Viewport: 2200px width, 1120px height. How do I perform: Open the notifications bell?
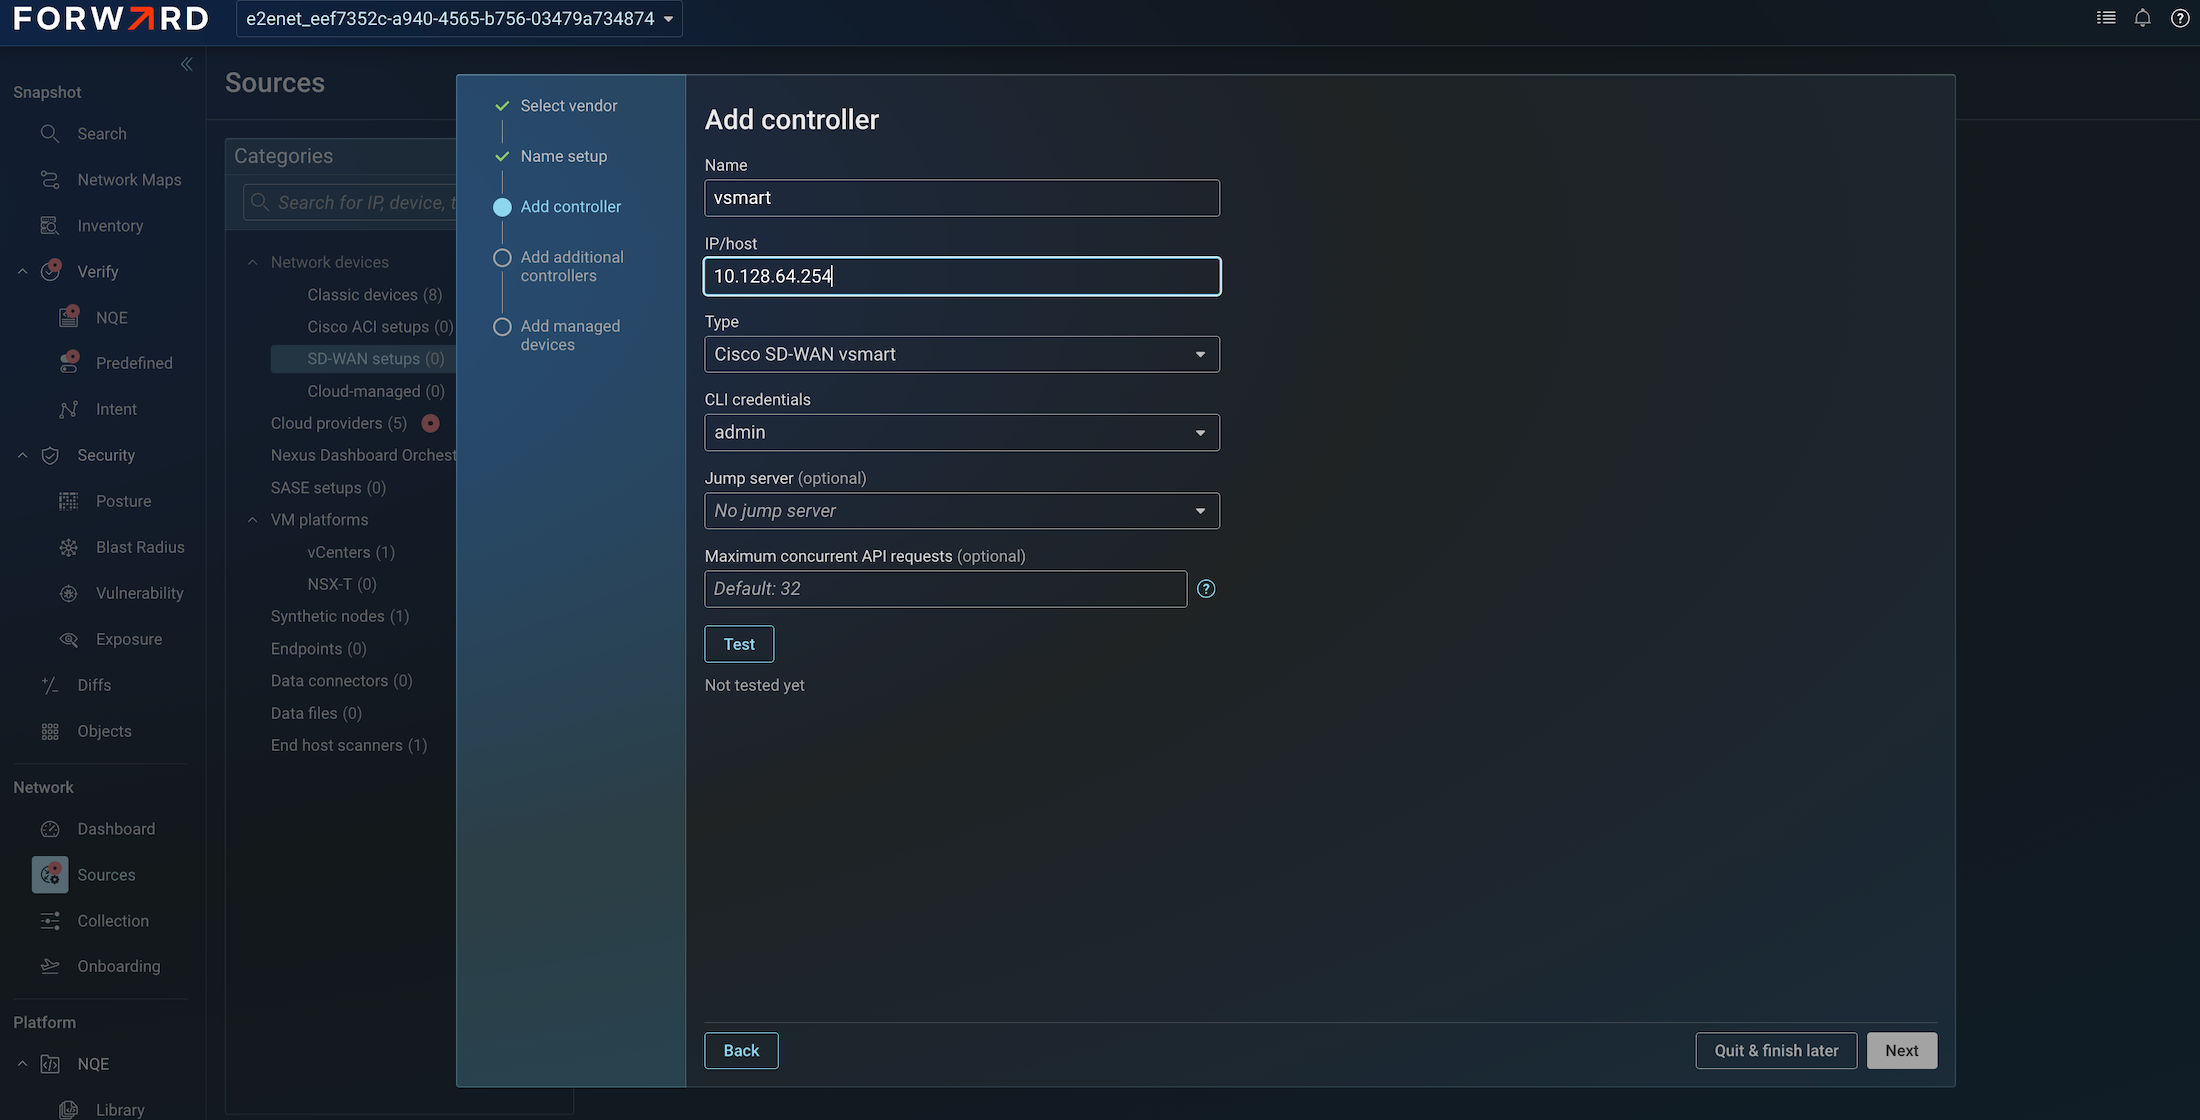tap(2142, 18)
